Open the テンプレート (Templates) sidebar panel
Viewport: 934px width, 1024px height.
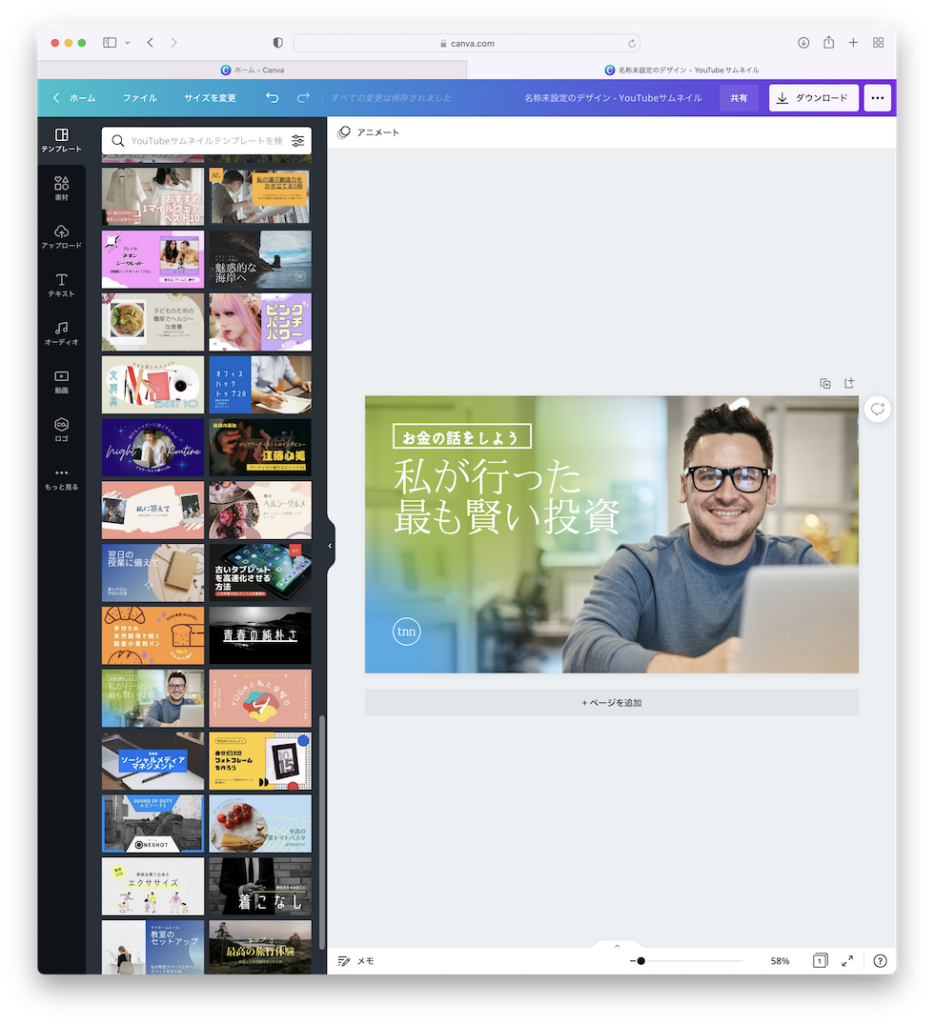[61, 140]
